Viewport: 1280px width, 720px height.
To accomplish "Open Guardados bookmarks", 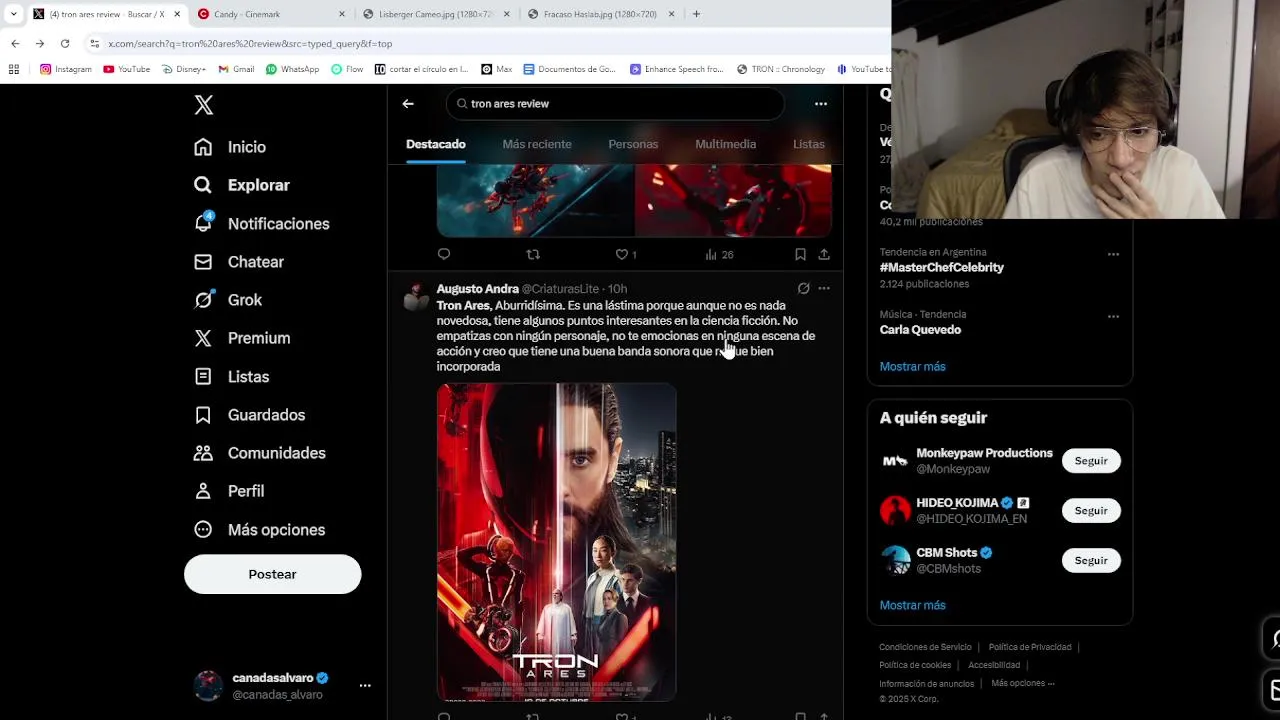I will [249, 415].
